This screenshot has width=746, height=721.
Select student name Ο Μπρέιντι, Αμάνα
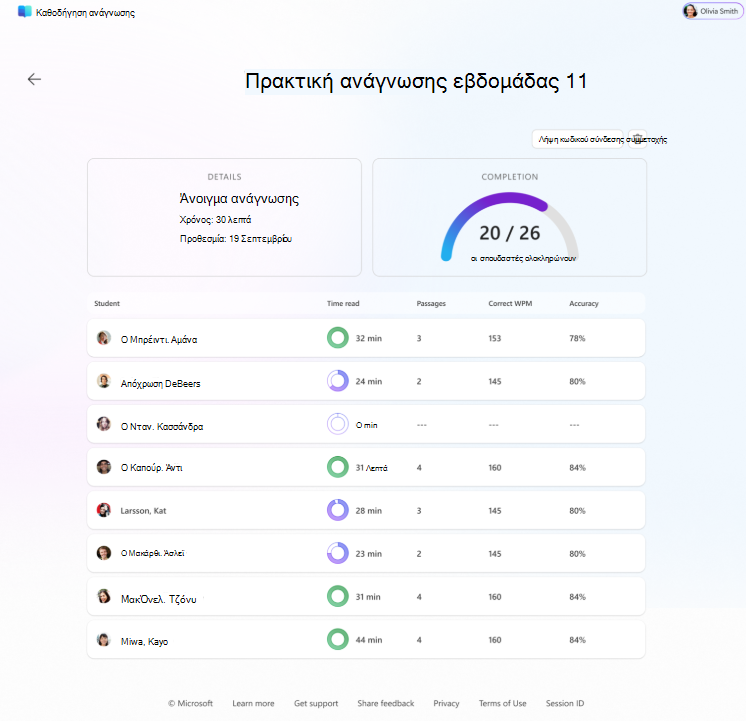[x=159, y=339]
